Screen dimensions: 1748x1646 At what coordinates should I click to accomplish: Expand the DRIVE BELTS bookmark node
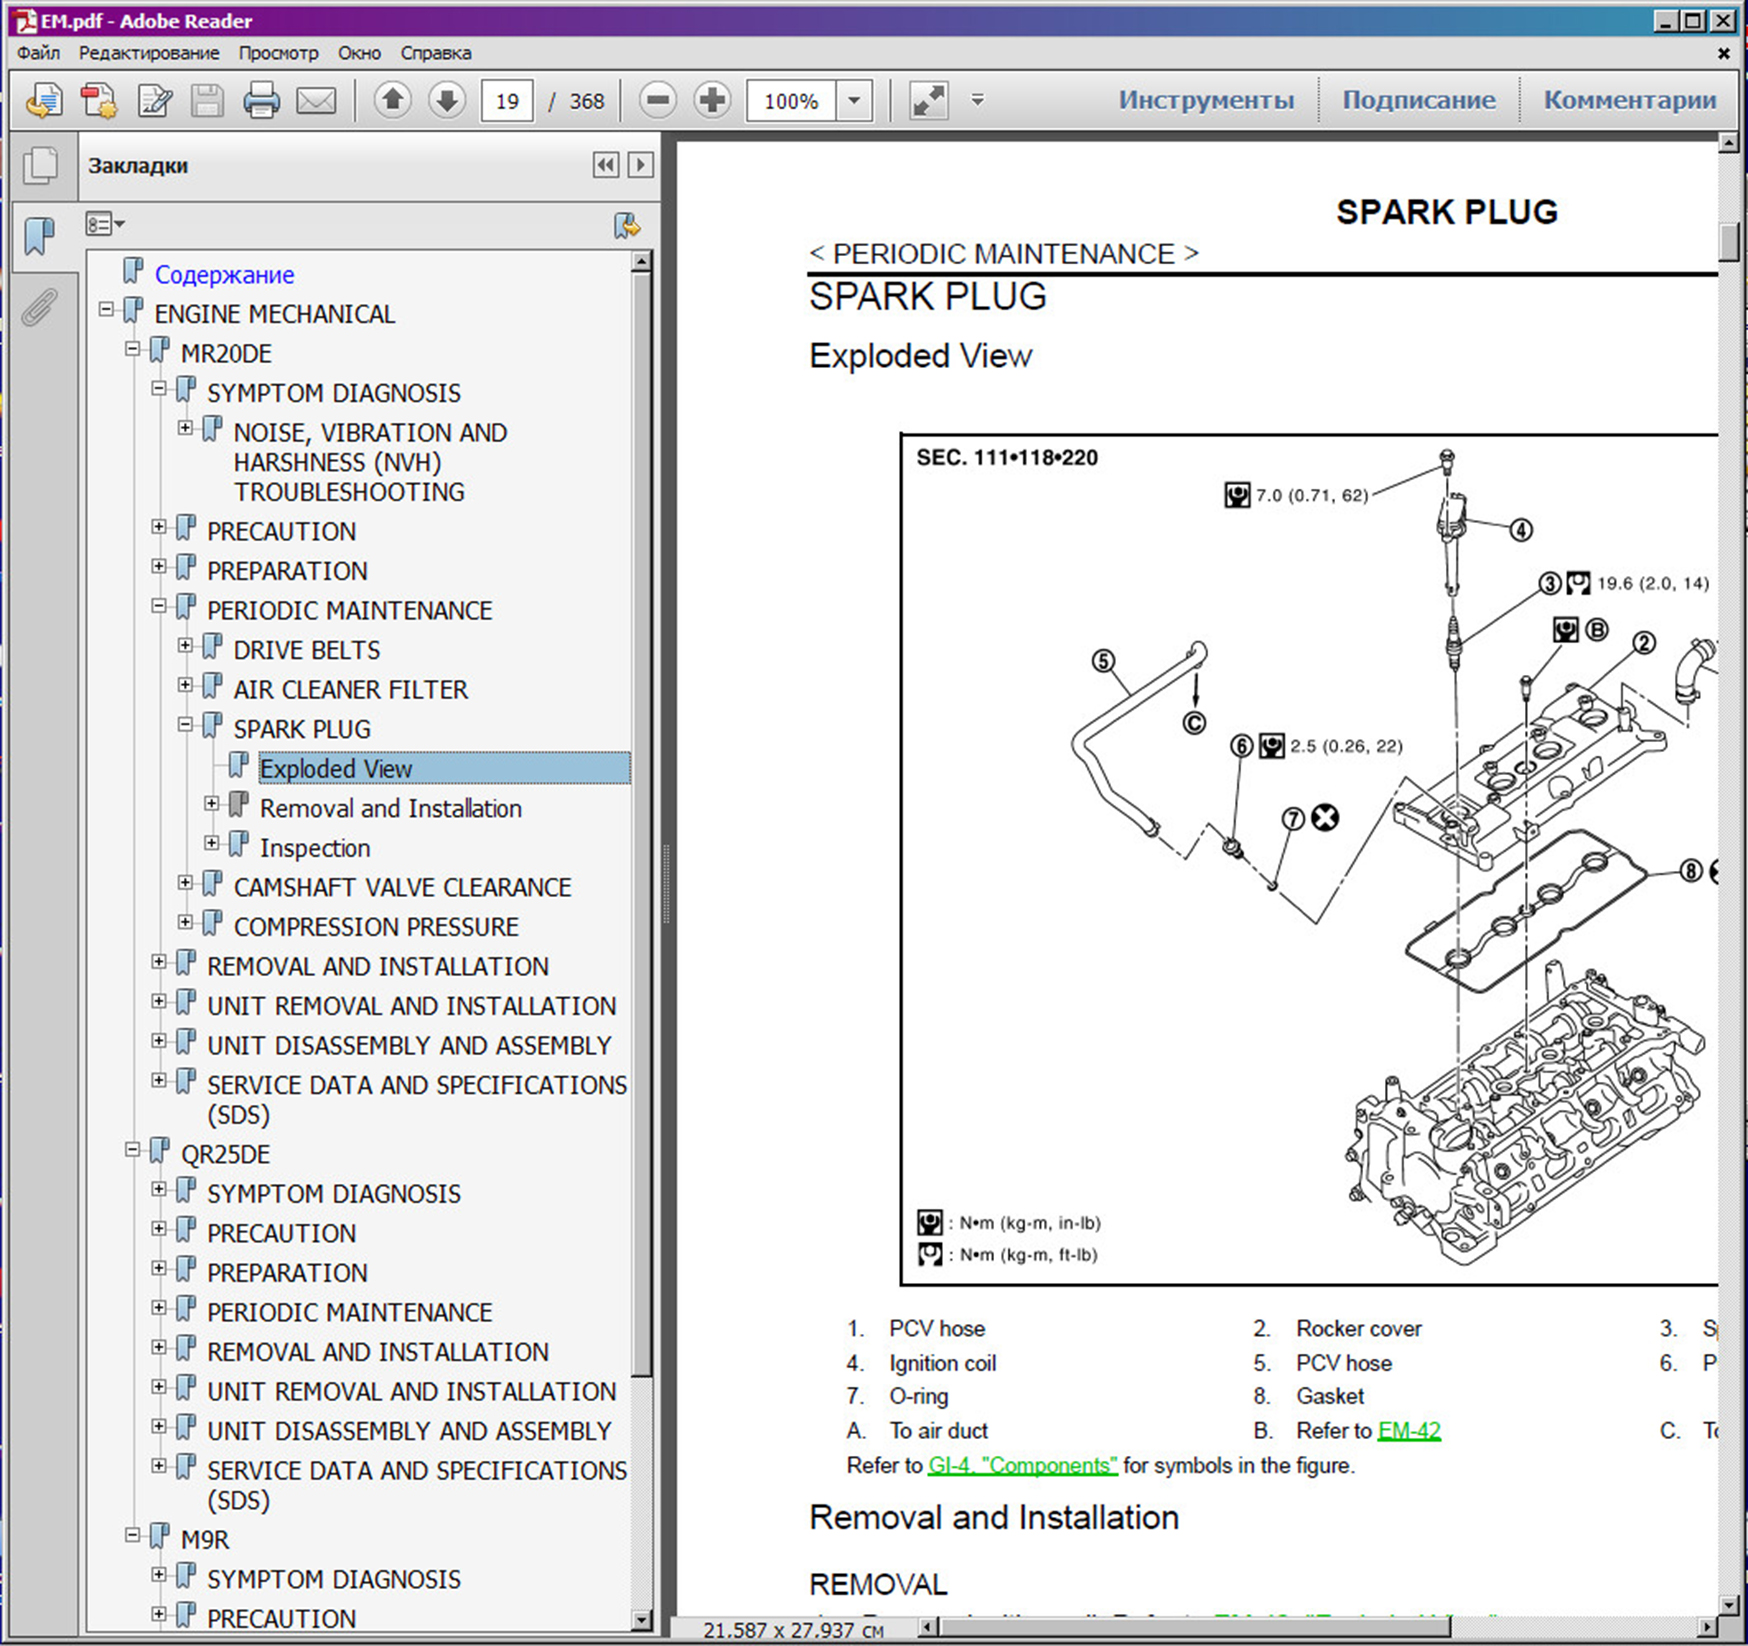pyautogui.click(x=185, y=646)
